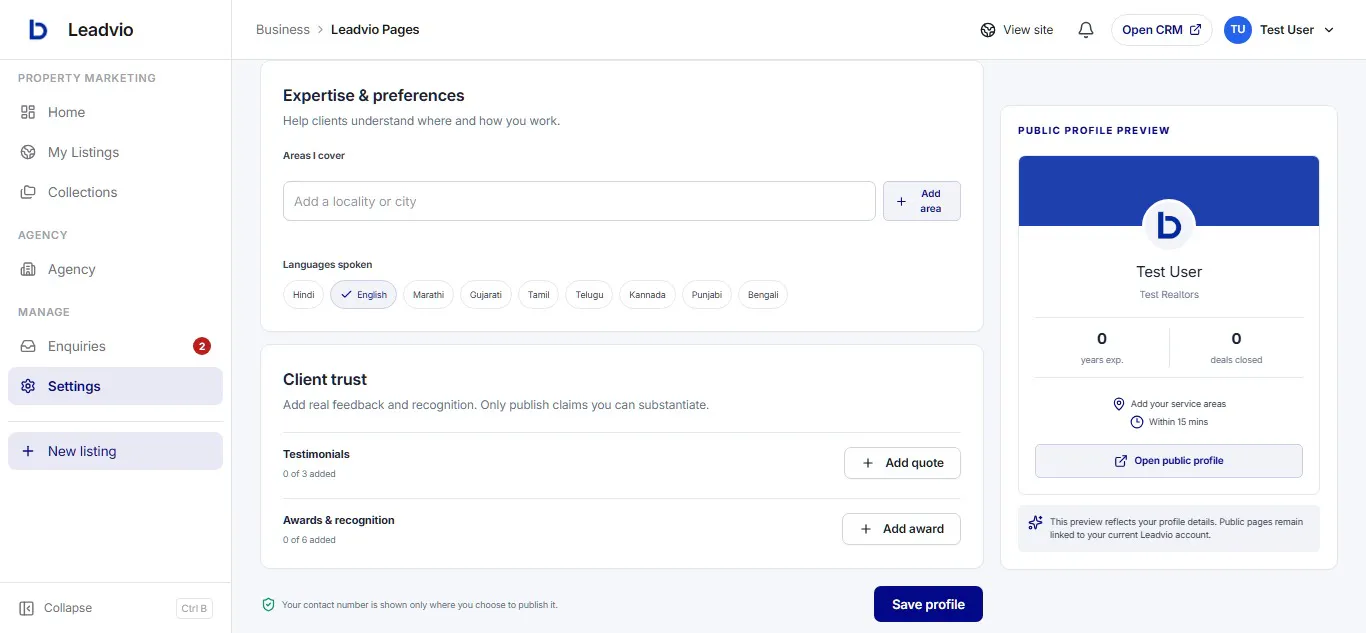Click the Enquiries inbox icon
The width and height of the screenshot is (1366, 633).
click(28, 346)
